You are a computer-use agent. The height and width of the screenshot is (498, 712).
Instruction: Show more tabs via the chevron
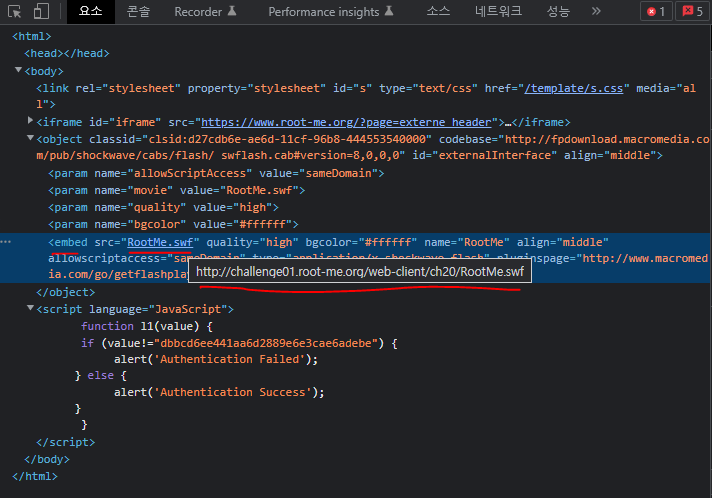coord(596,11)
